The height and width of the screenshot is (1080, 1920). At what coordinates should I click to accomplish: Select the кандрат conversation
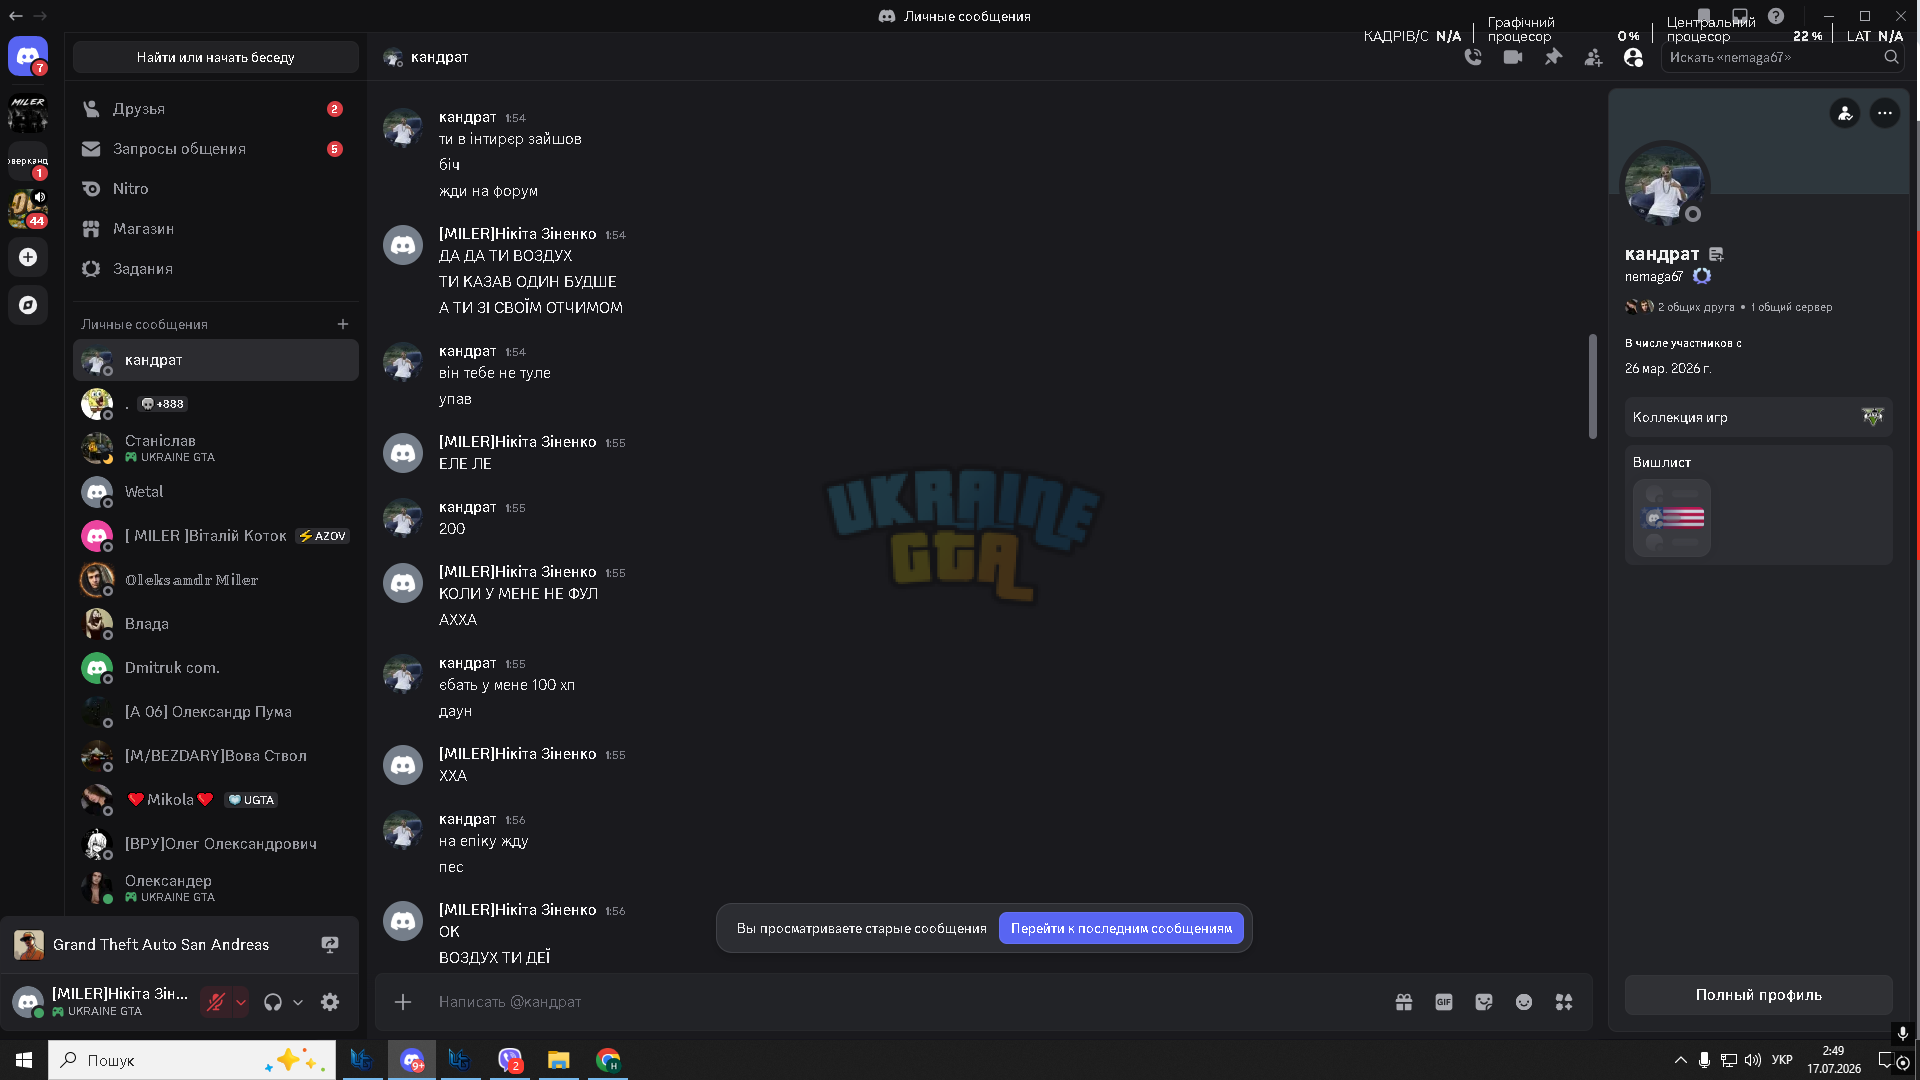(x=216, y=360)
